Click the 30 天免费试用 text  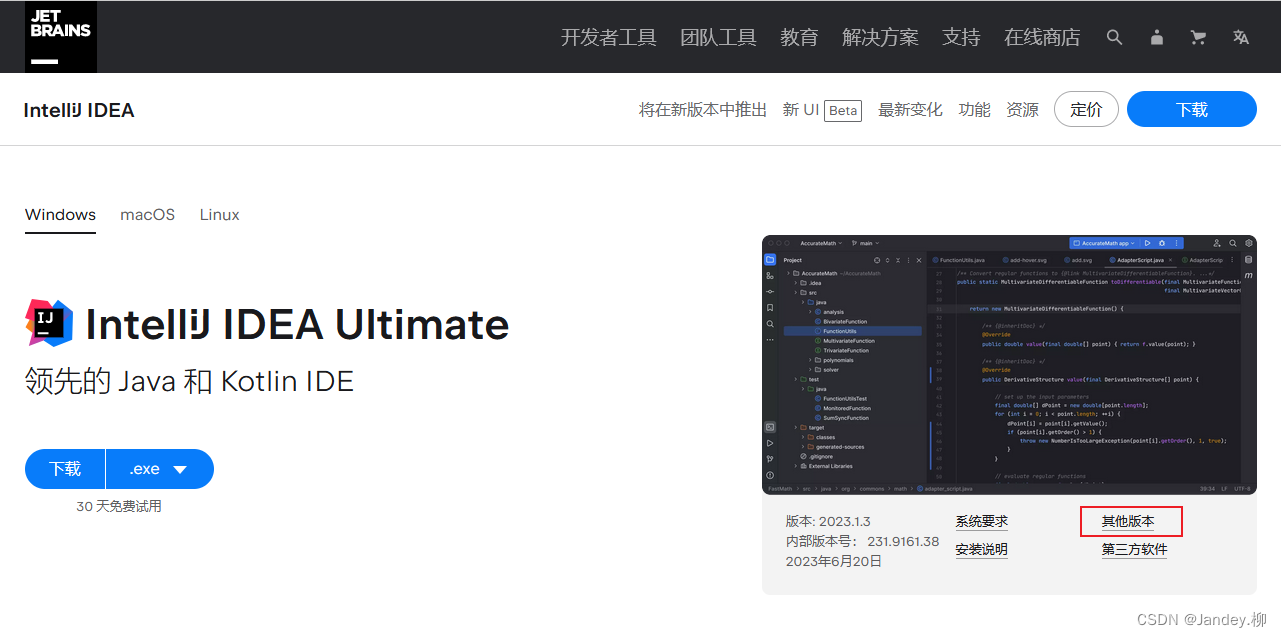pyautogui.click(x=119, y=507)
